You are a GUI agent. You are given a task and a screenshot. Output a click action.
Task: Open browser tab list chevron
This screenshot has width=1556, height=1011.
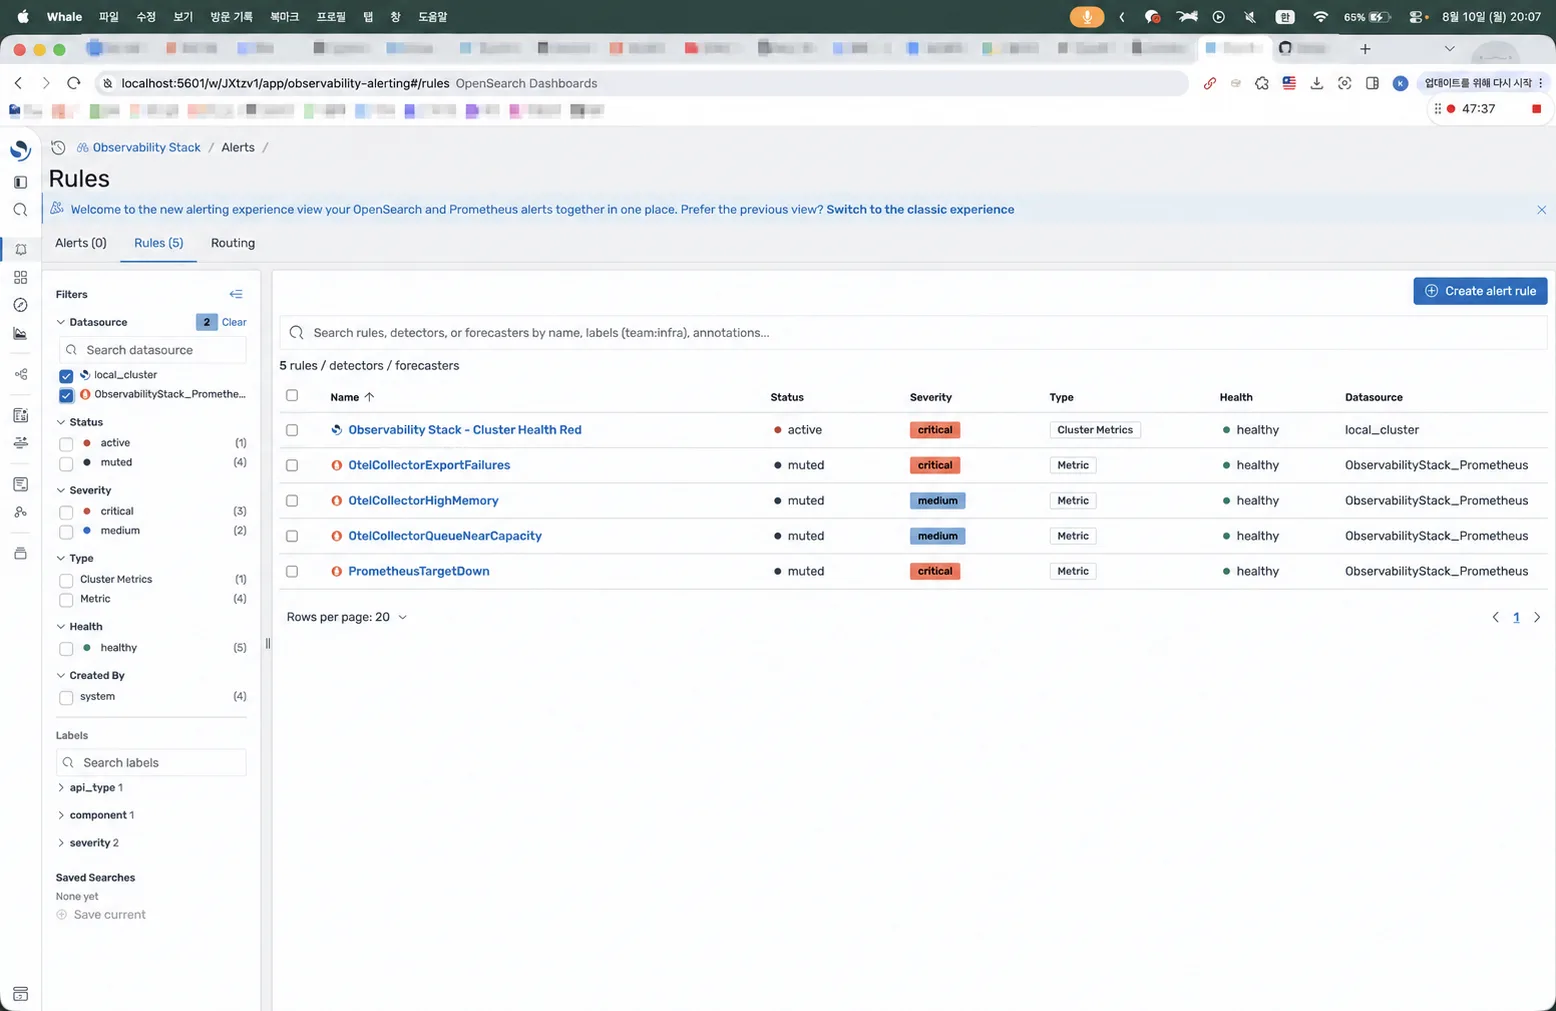[x=1449, y=48]
